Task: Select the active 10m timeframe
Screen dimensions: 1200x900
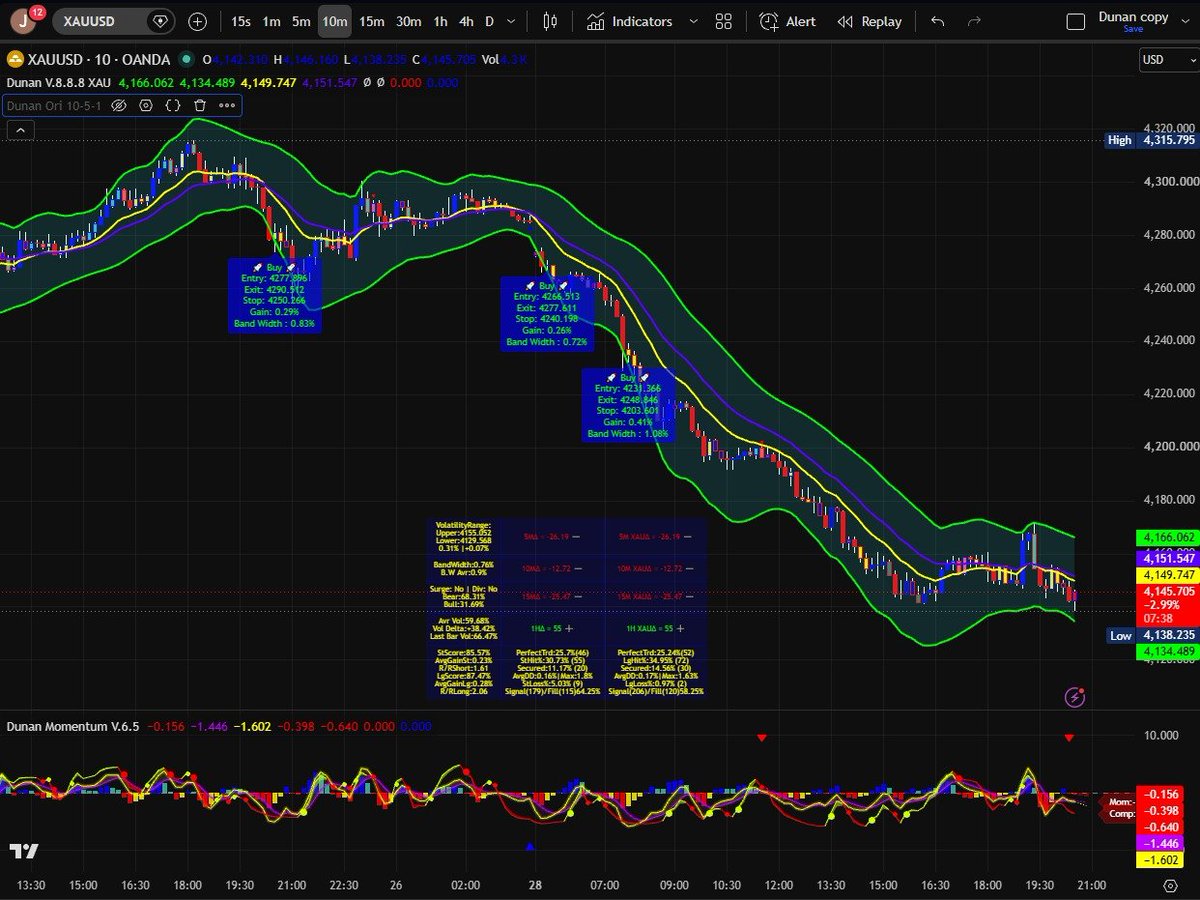Action: click(335, 21)
